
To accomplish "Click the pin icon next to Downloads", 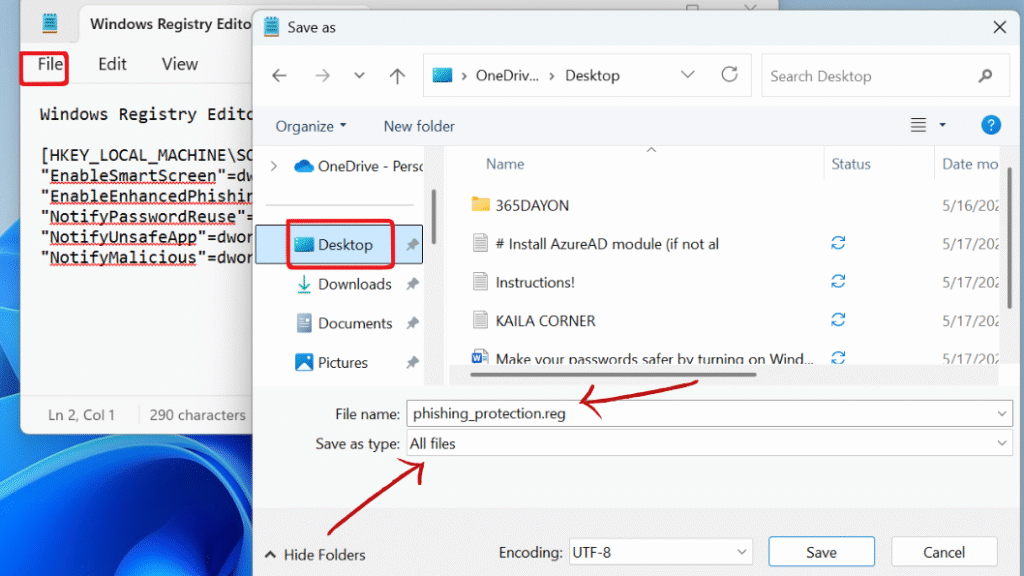I will pos(412,284).
